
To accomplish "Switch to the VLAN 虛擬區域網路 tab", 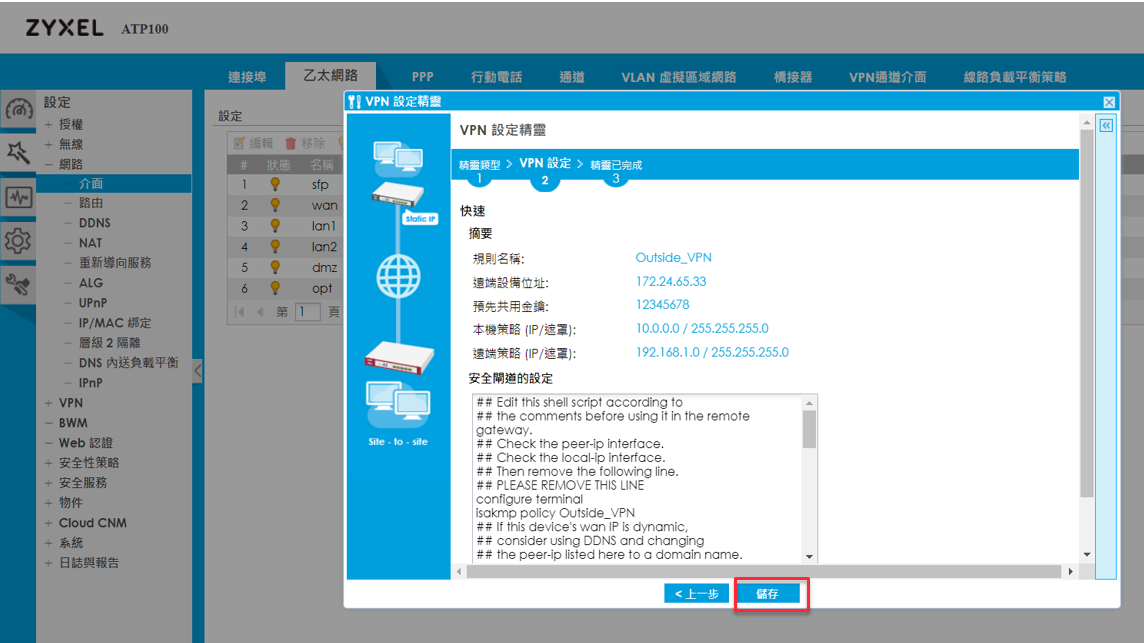I will pyautogui.click(x=679, y=77).
